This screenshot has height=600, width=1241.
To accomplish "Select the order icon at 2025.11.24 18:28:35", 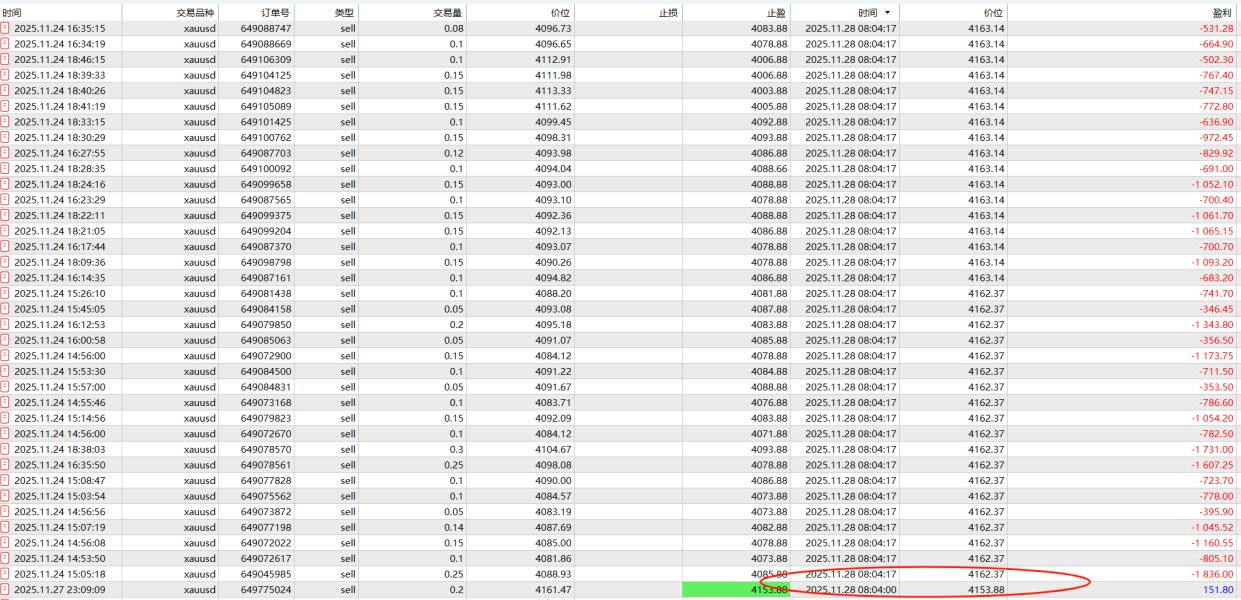I will (5, 169).
